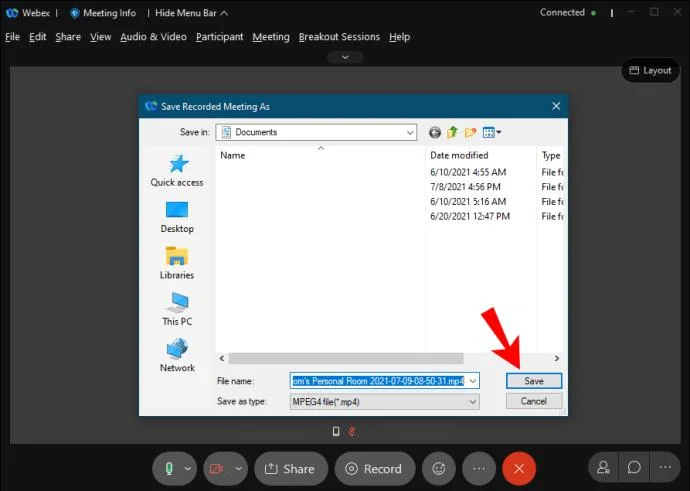The image size is (690, 491).
Task: Click the Cancel button
Action: coord(534,401)
